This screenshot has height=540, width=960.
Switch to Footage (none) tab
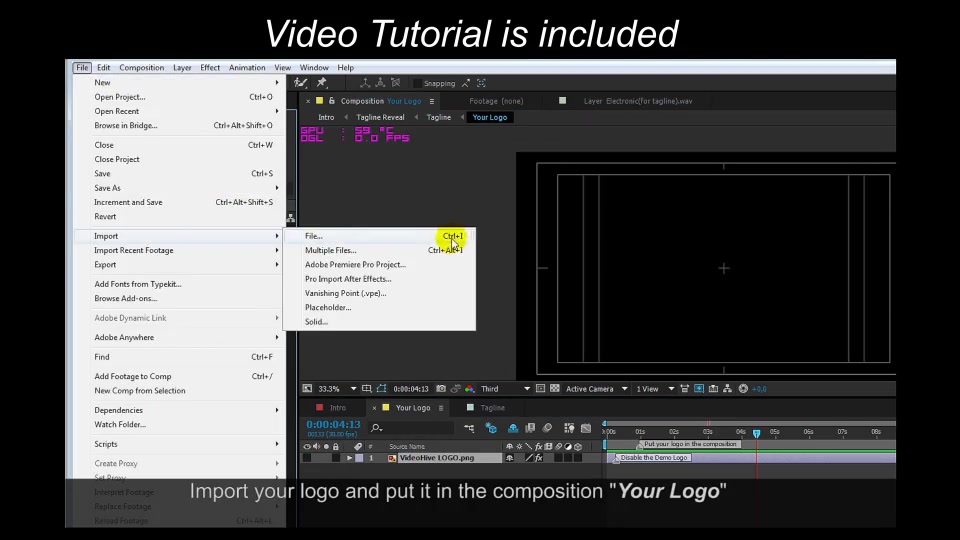[x=496, y=101]
